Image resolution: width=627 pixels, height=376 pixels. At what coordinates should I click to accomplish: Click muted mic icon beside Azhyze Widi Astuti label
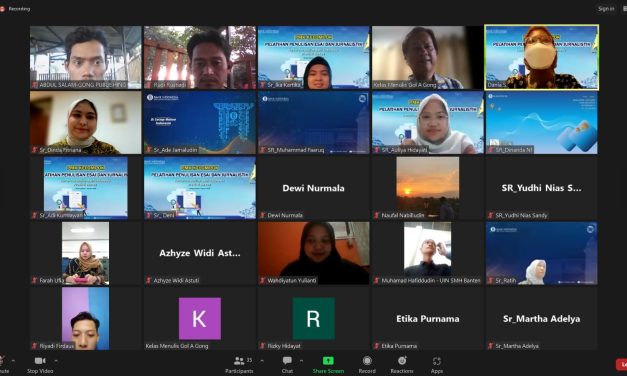coord(148,280)
